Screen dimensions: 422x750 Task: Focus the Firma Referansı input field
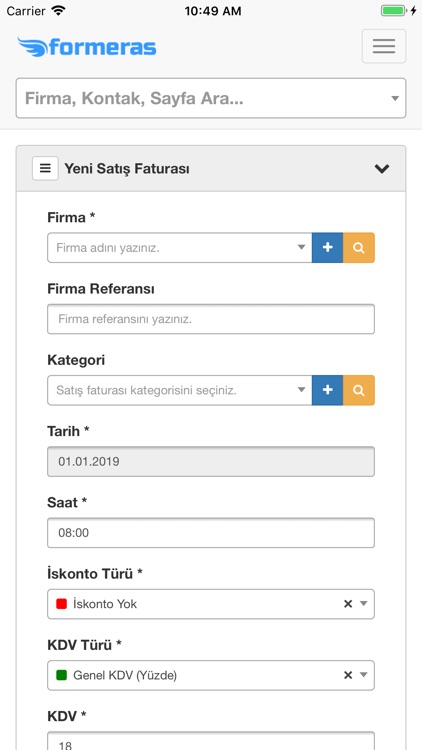[211, 319]
